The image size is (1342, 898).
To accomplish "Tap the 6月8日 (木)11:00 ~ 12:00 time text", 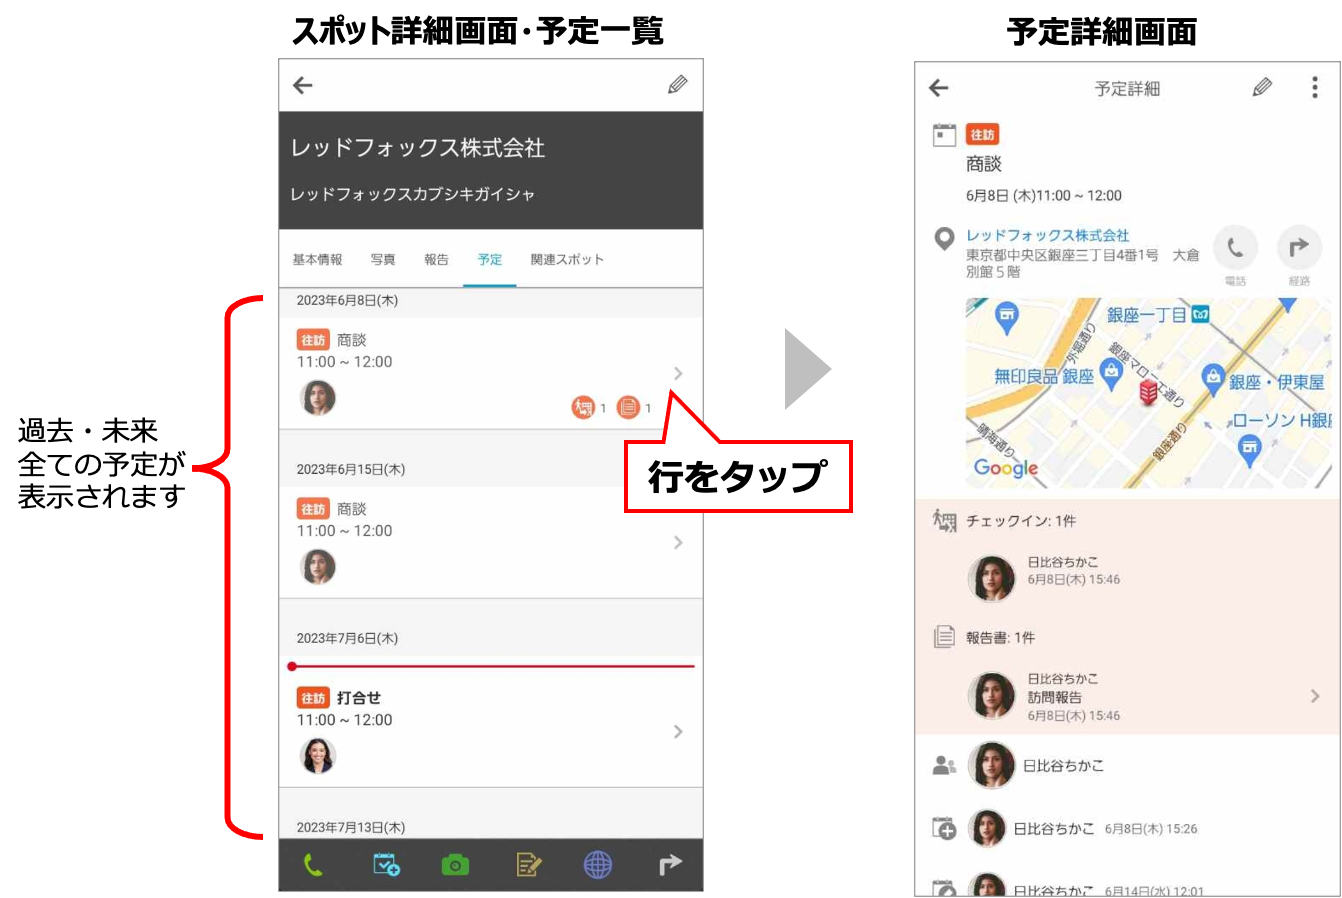I will coord(1043,195).
